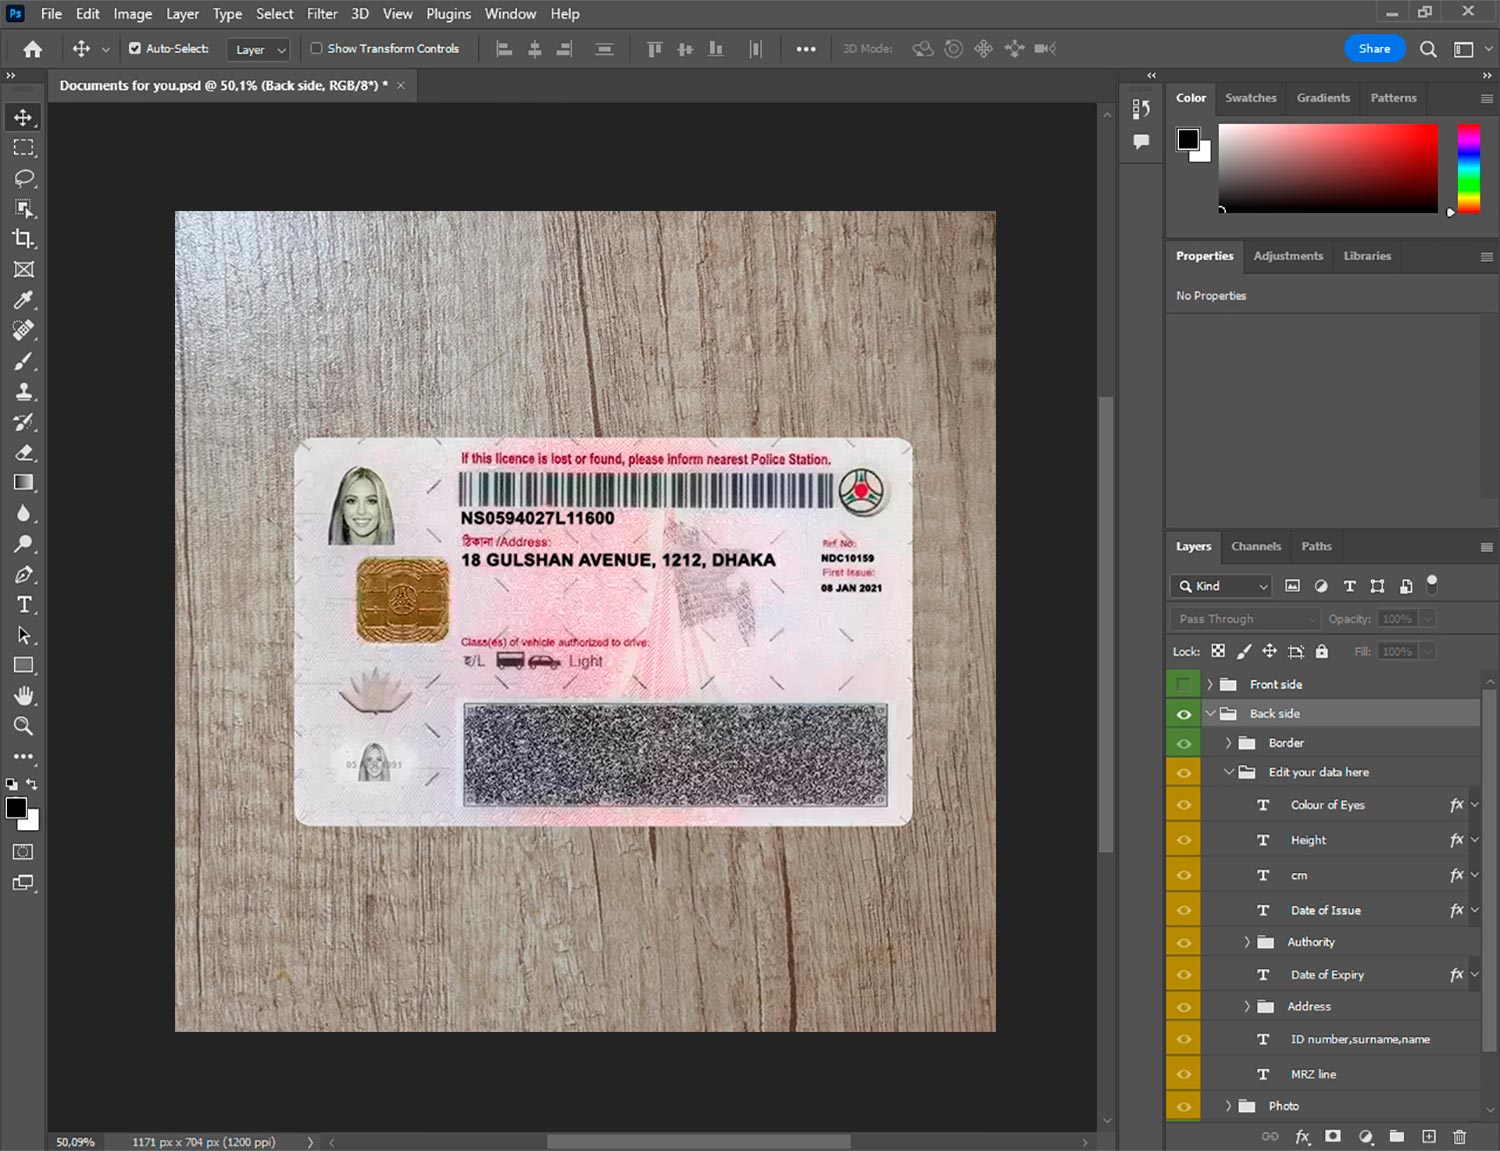Viewport: 1500px width, 1151px height.
Task: Select the Clone Stamp tool
Action: (24, 392)
